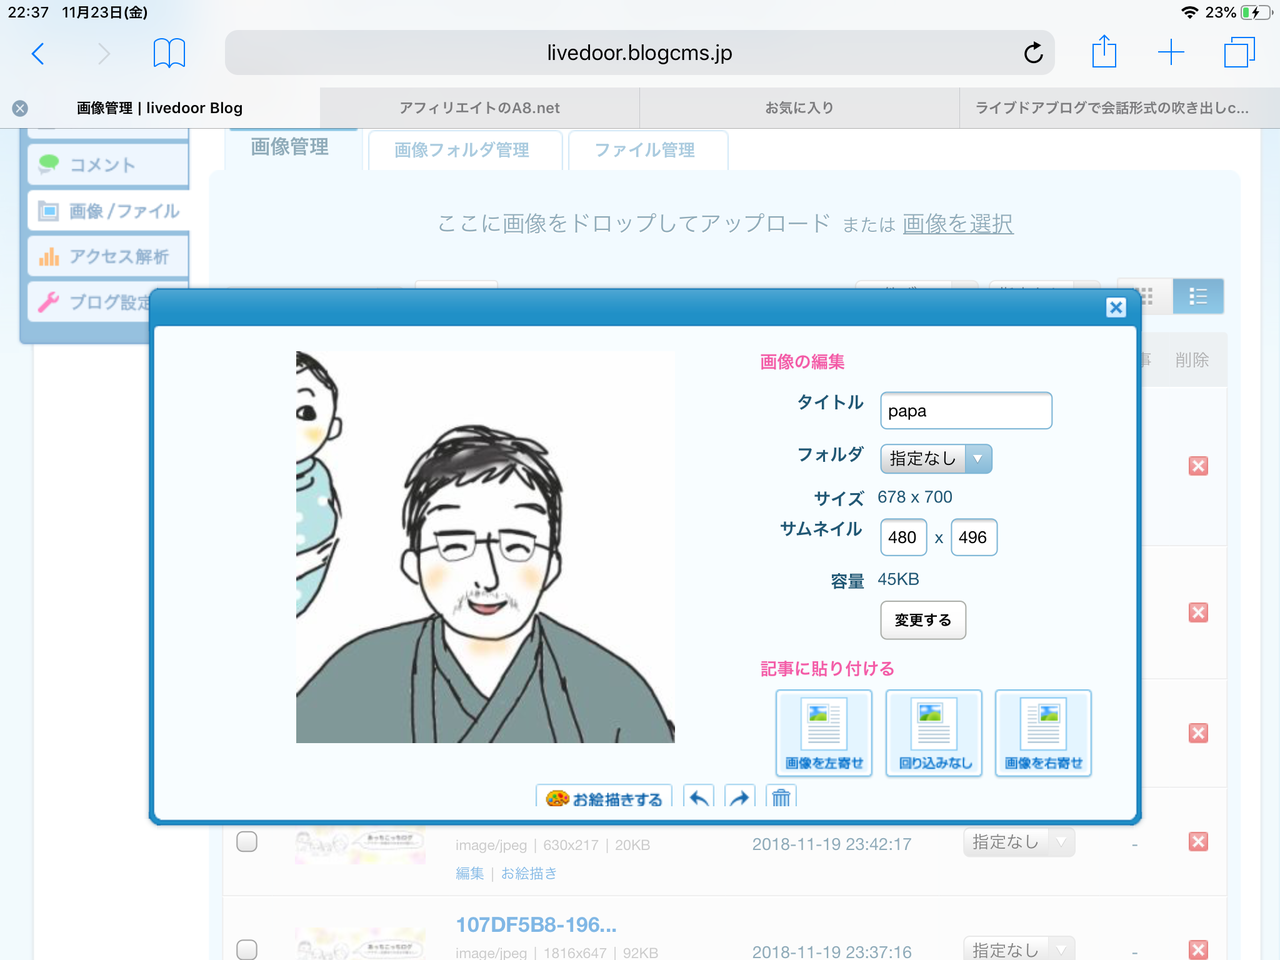Switch to list view icon
Screen dimensions: 1280x960
tap(1198, 296)
